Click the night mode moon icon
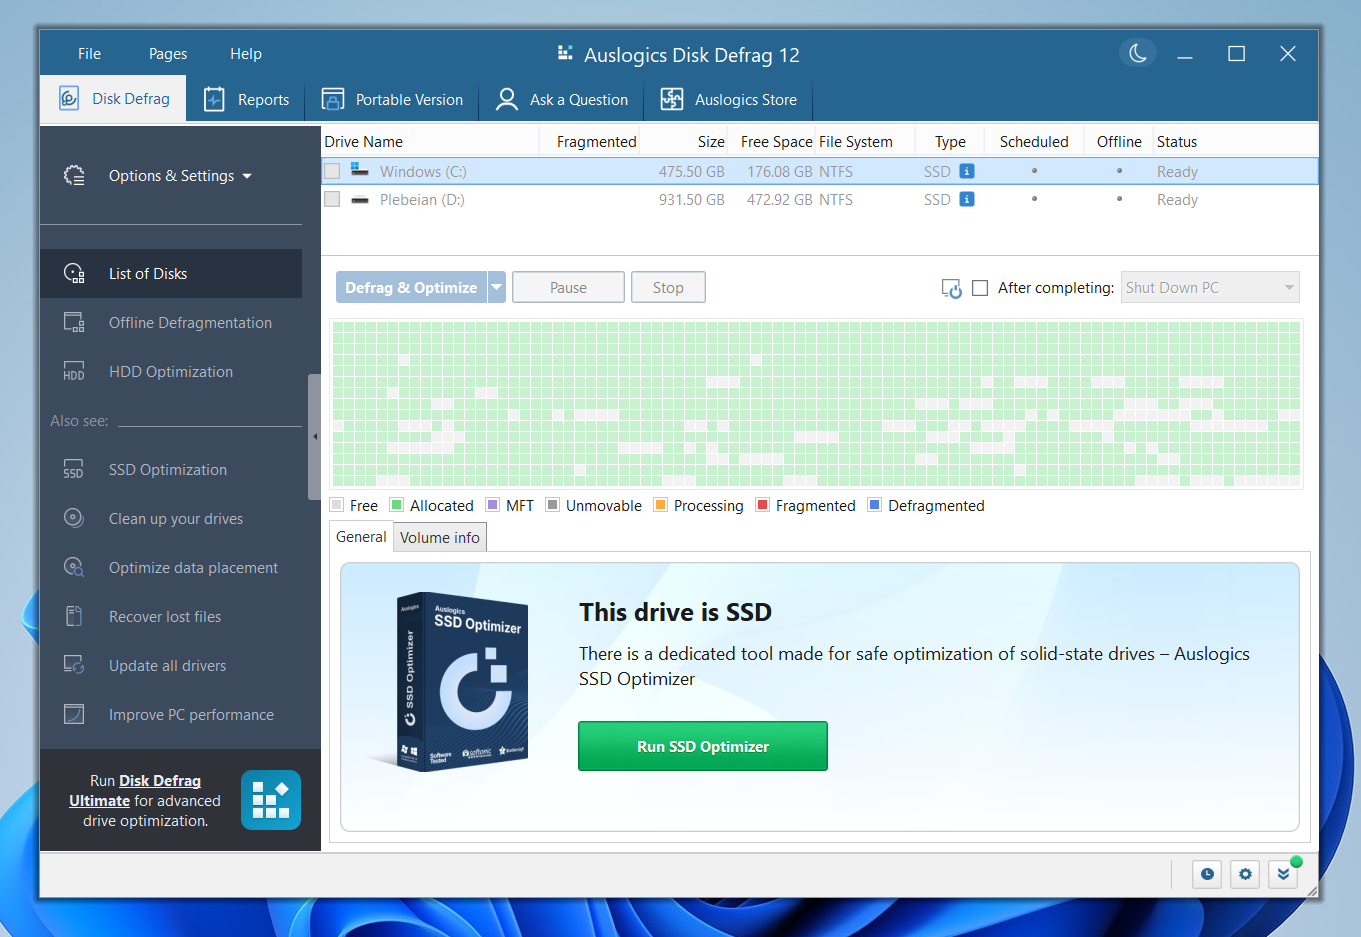 click(1138, 54)
